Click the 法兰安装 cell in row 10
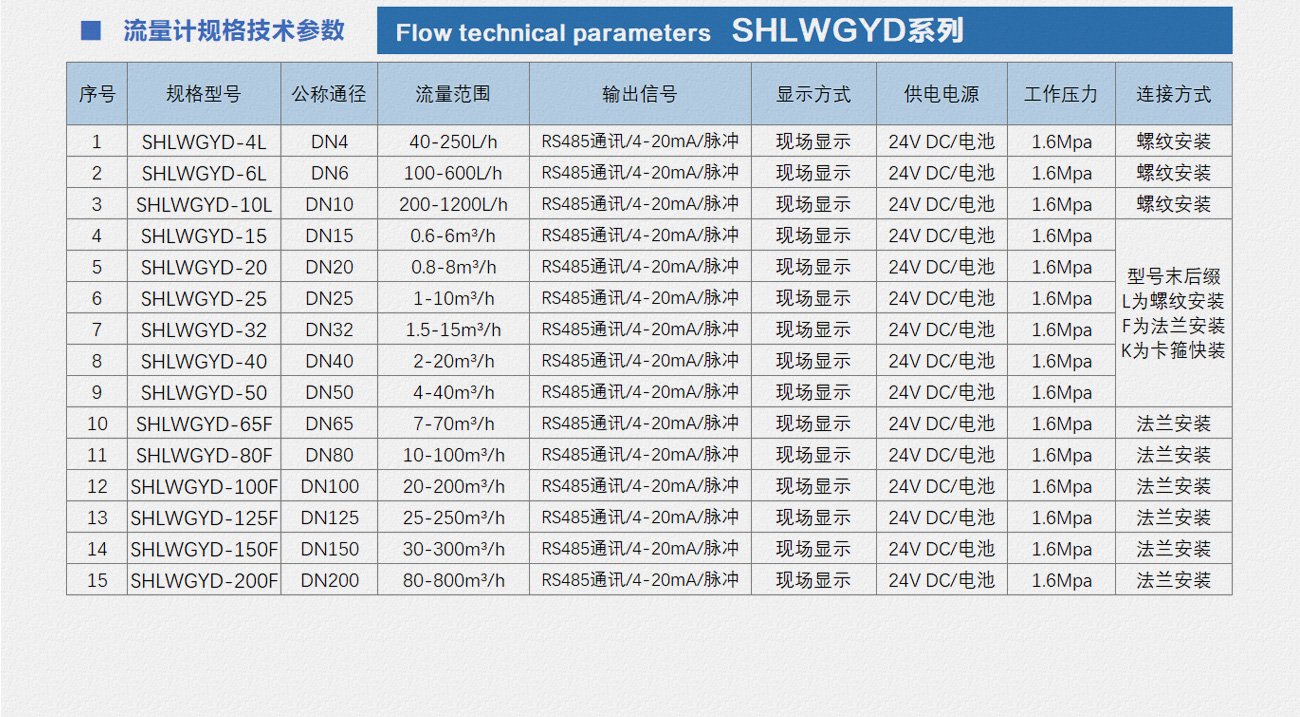Screen dimensions: 1300x717 (x=1174, y=423)
